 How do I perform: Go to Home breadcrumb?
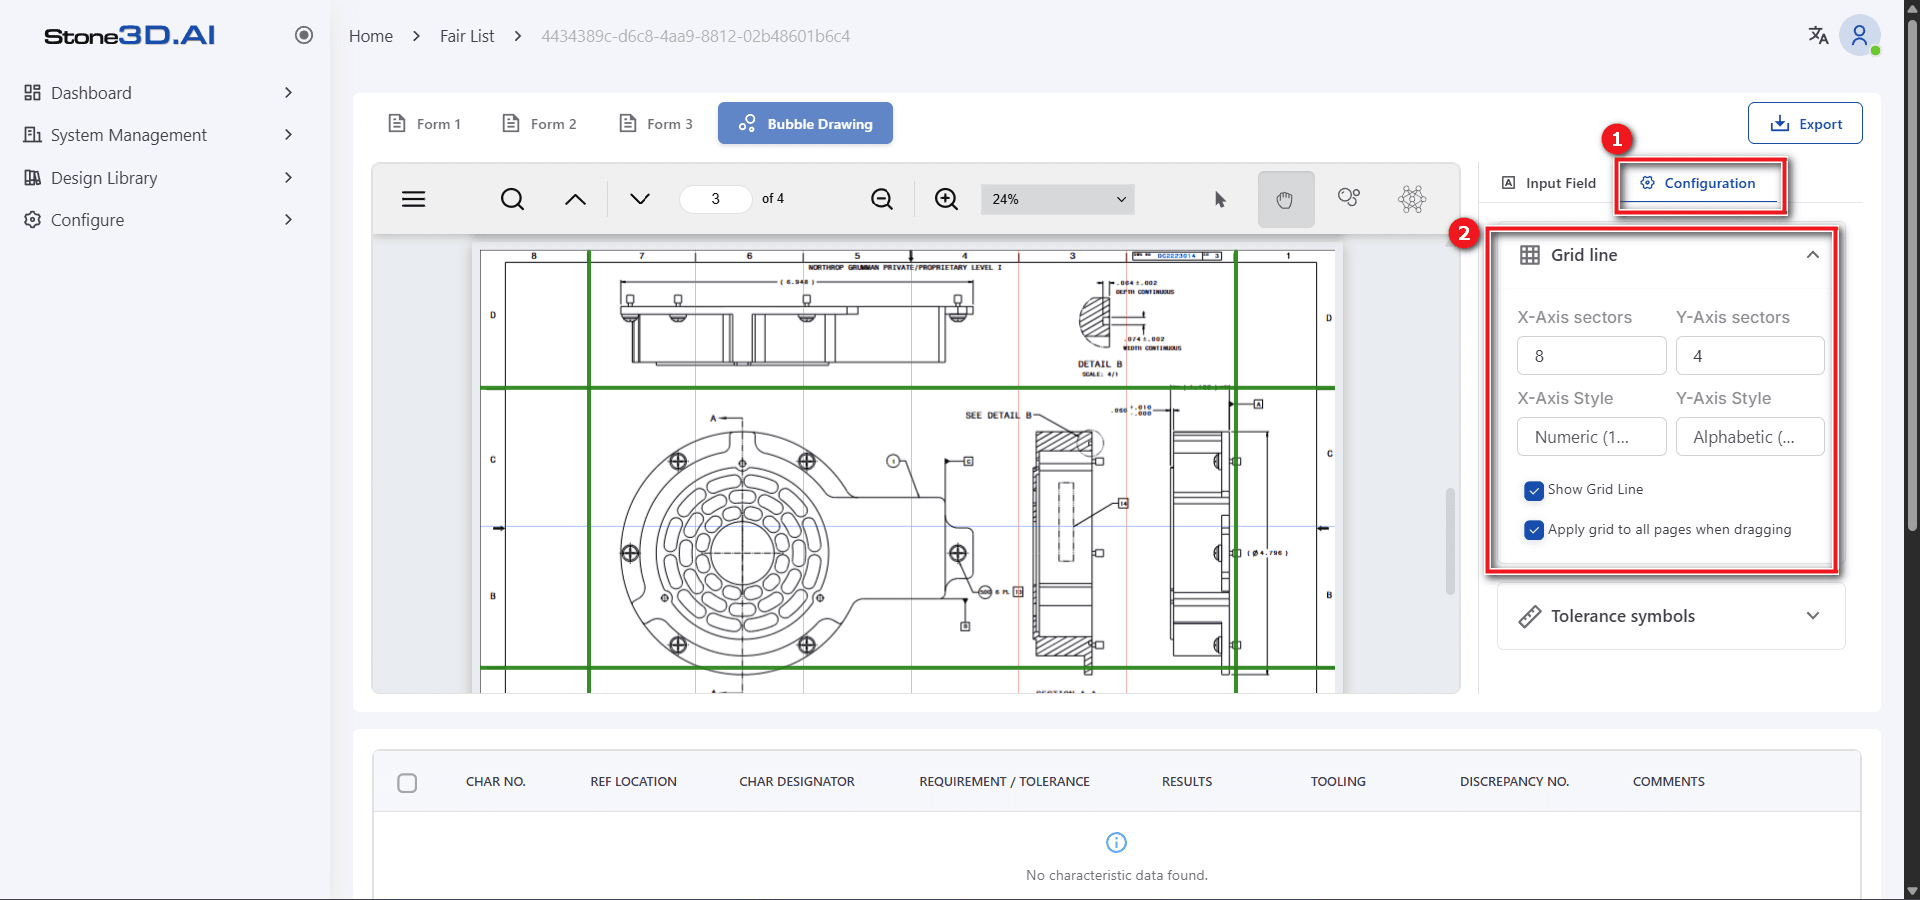[371, 36]
